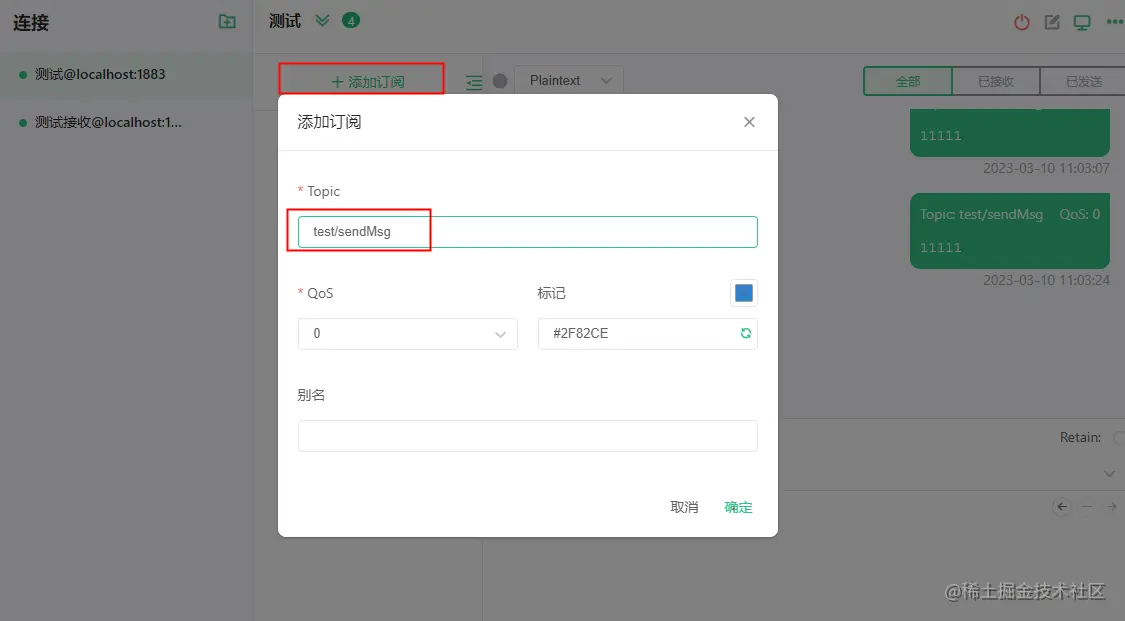Click the green refresh random color icon
The height and width of the screenshot is (621, 1125).
(745, 333)
